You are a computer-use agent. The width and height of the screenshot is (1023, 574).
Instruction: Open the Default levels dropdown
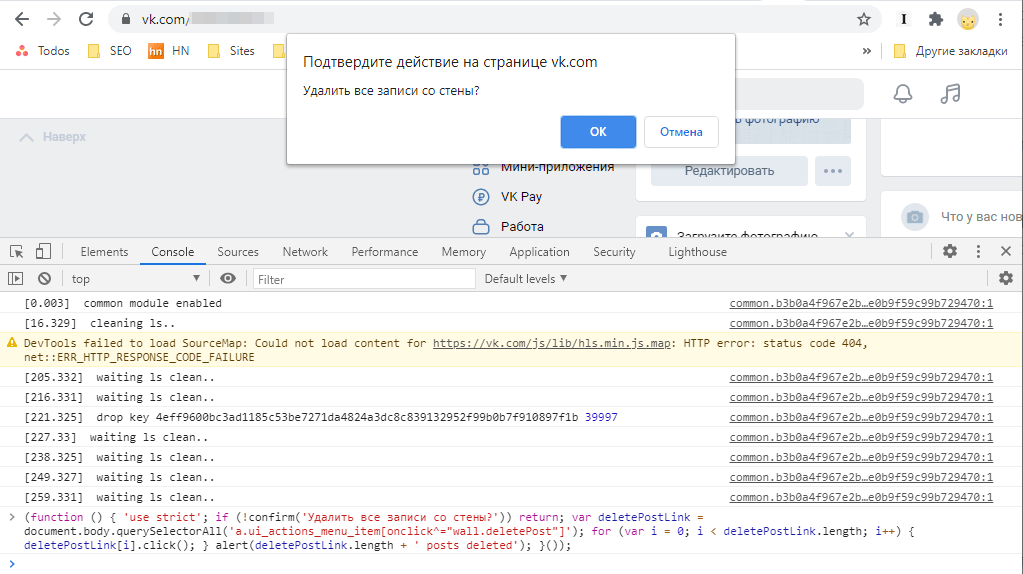click(x=526, y=279)
